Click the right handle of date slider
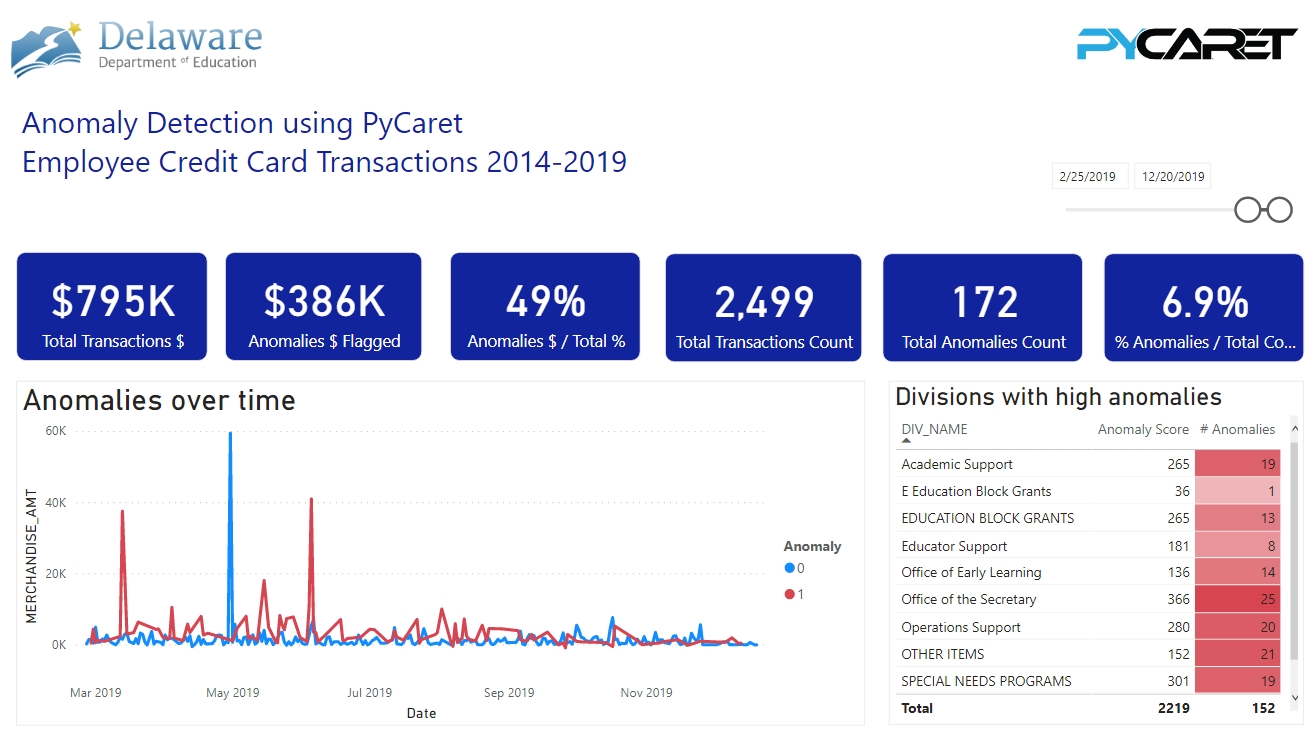Image resolution: width=1312 pixels, height=738 pixels. click(x=1280, y=210)
